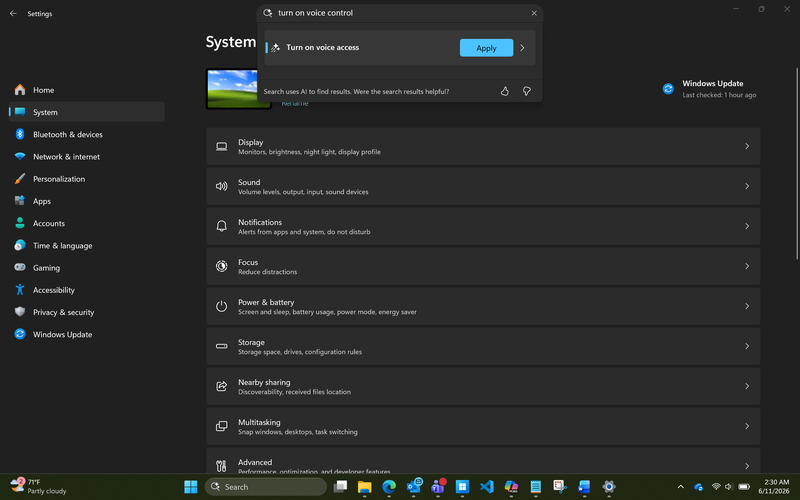Expand the Power & battery chevron

tap(747, 306)
